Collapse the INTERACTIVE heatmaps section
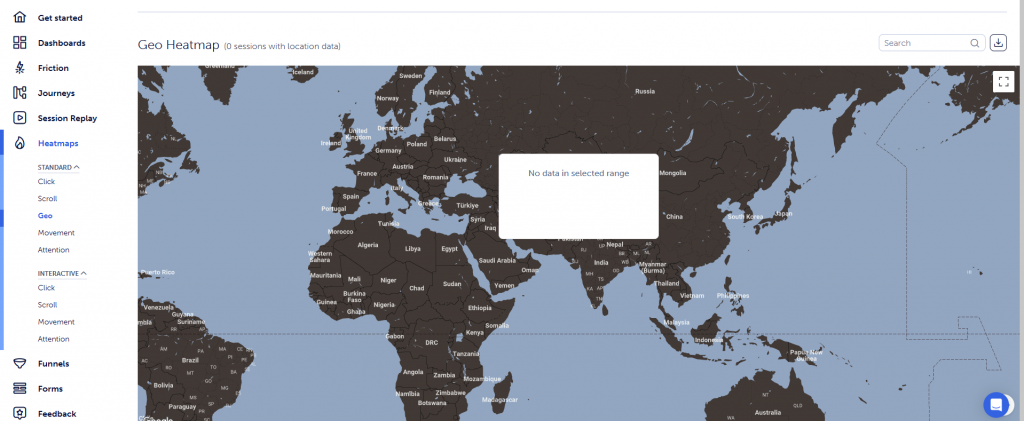Viewport: 1024px width, 421px height. [84, 273]
